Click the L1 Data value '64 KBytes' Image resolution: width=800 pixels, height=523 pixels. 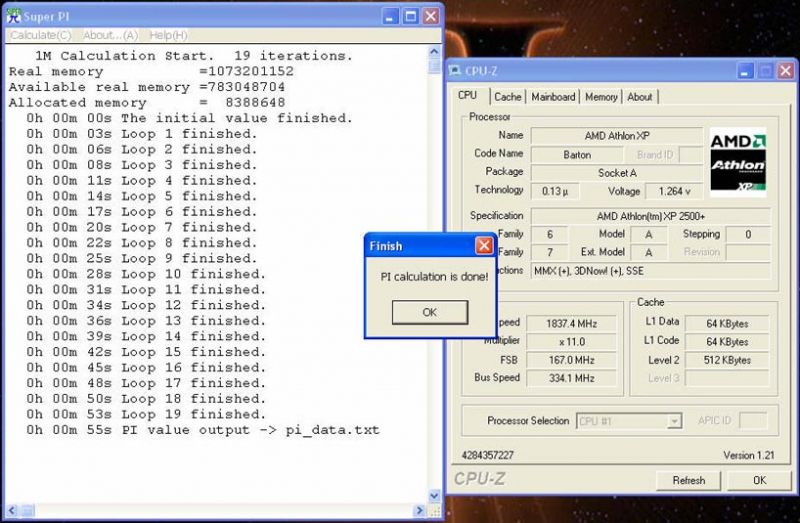727,323
